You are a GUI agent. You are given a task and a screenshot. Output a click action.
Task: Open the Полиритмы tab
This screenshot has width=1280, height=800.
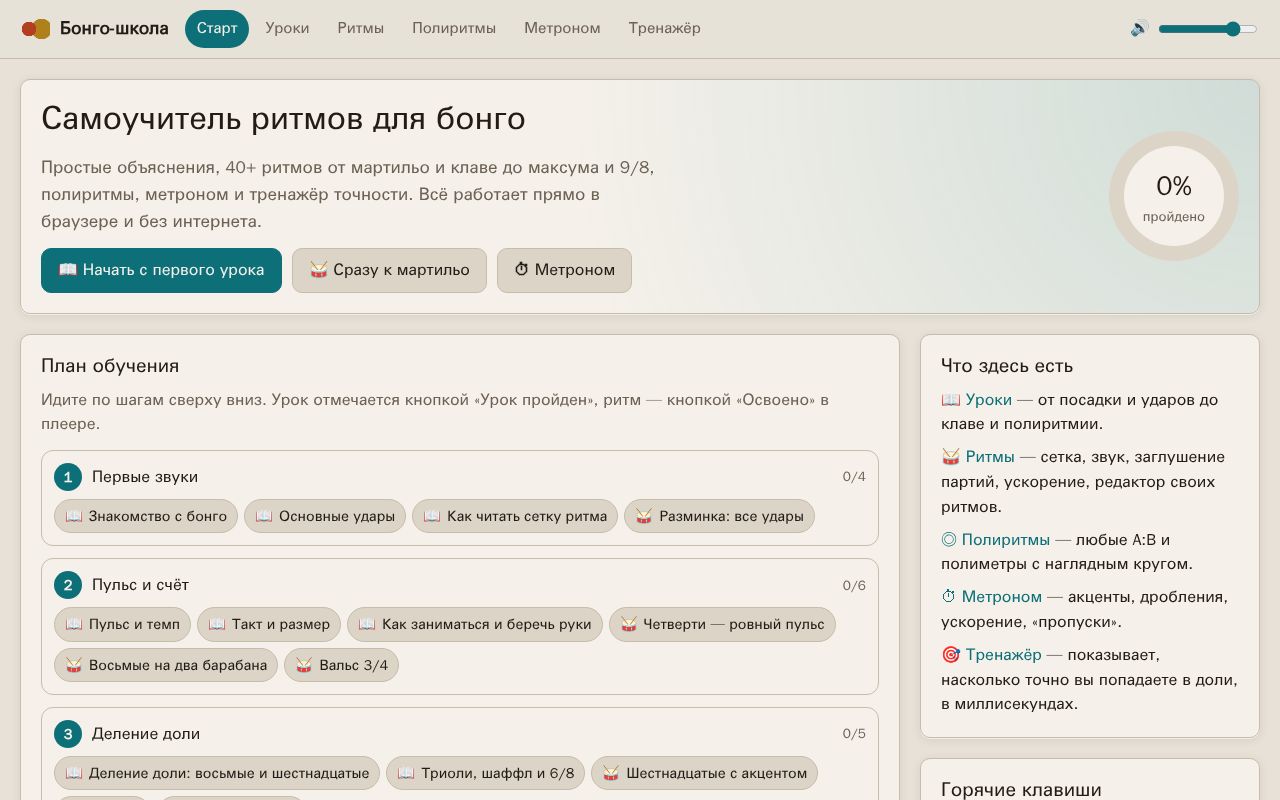(454, 28)
